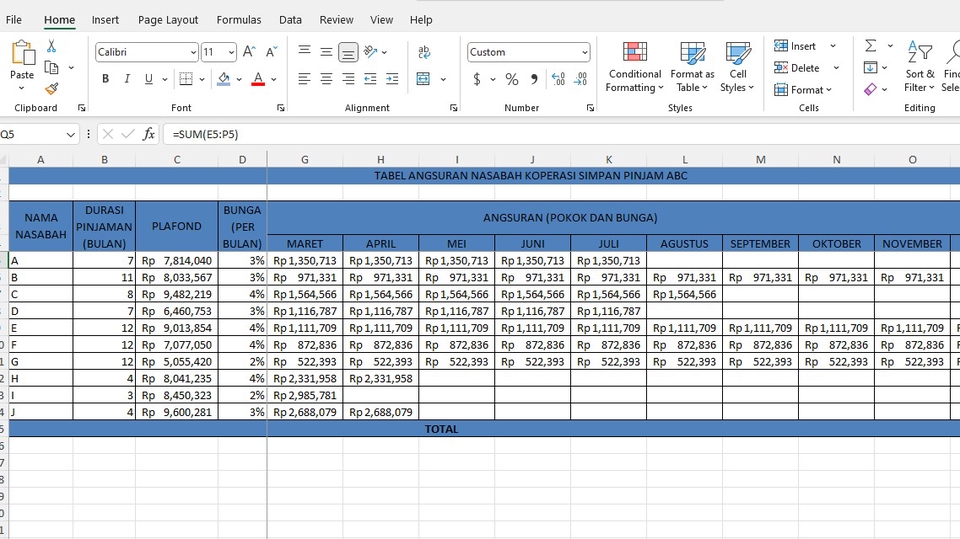
Task: Toggle Bottom Align for the cell
Action: point(348,52)
